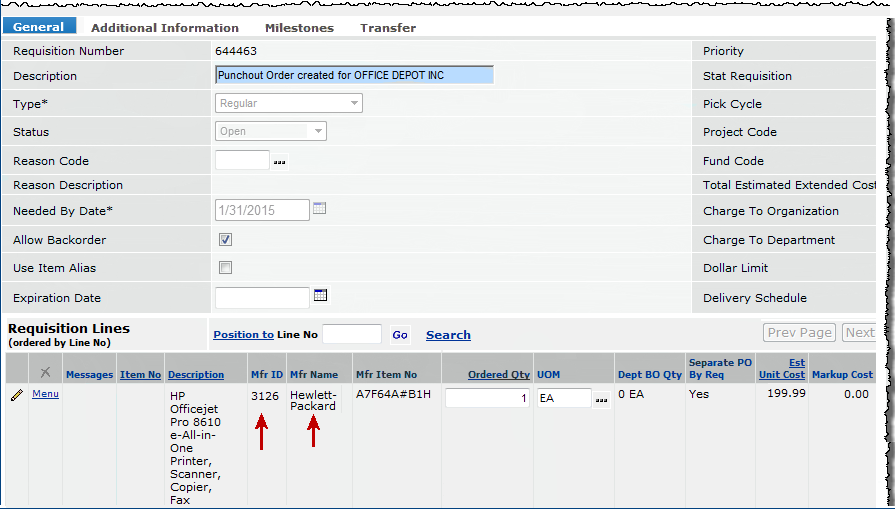
Task: Select the Transfer tab
Action: click(x=388, y=28)
